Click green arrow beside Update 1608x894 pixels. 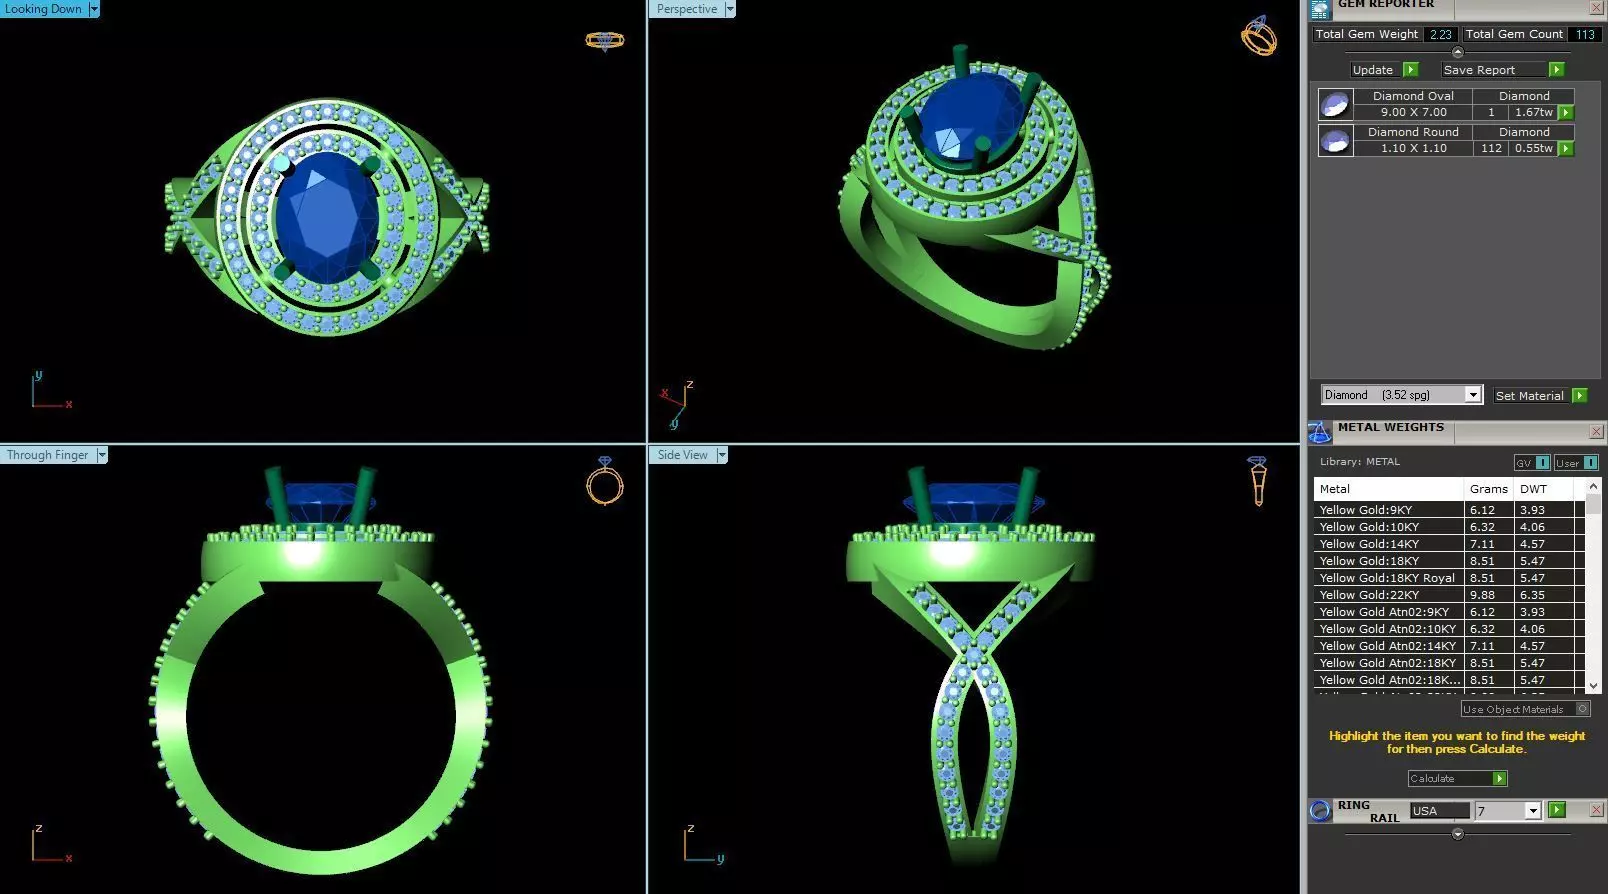coord(1411,70)
